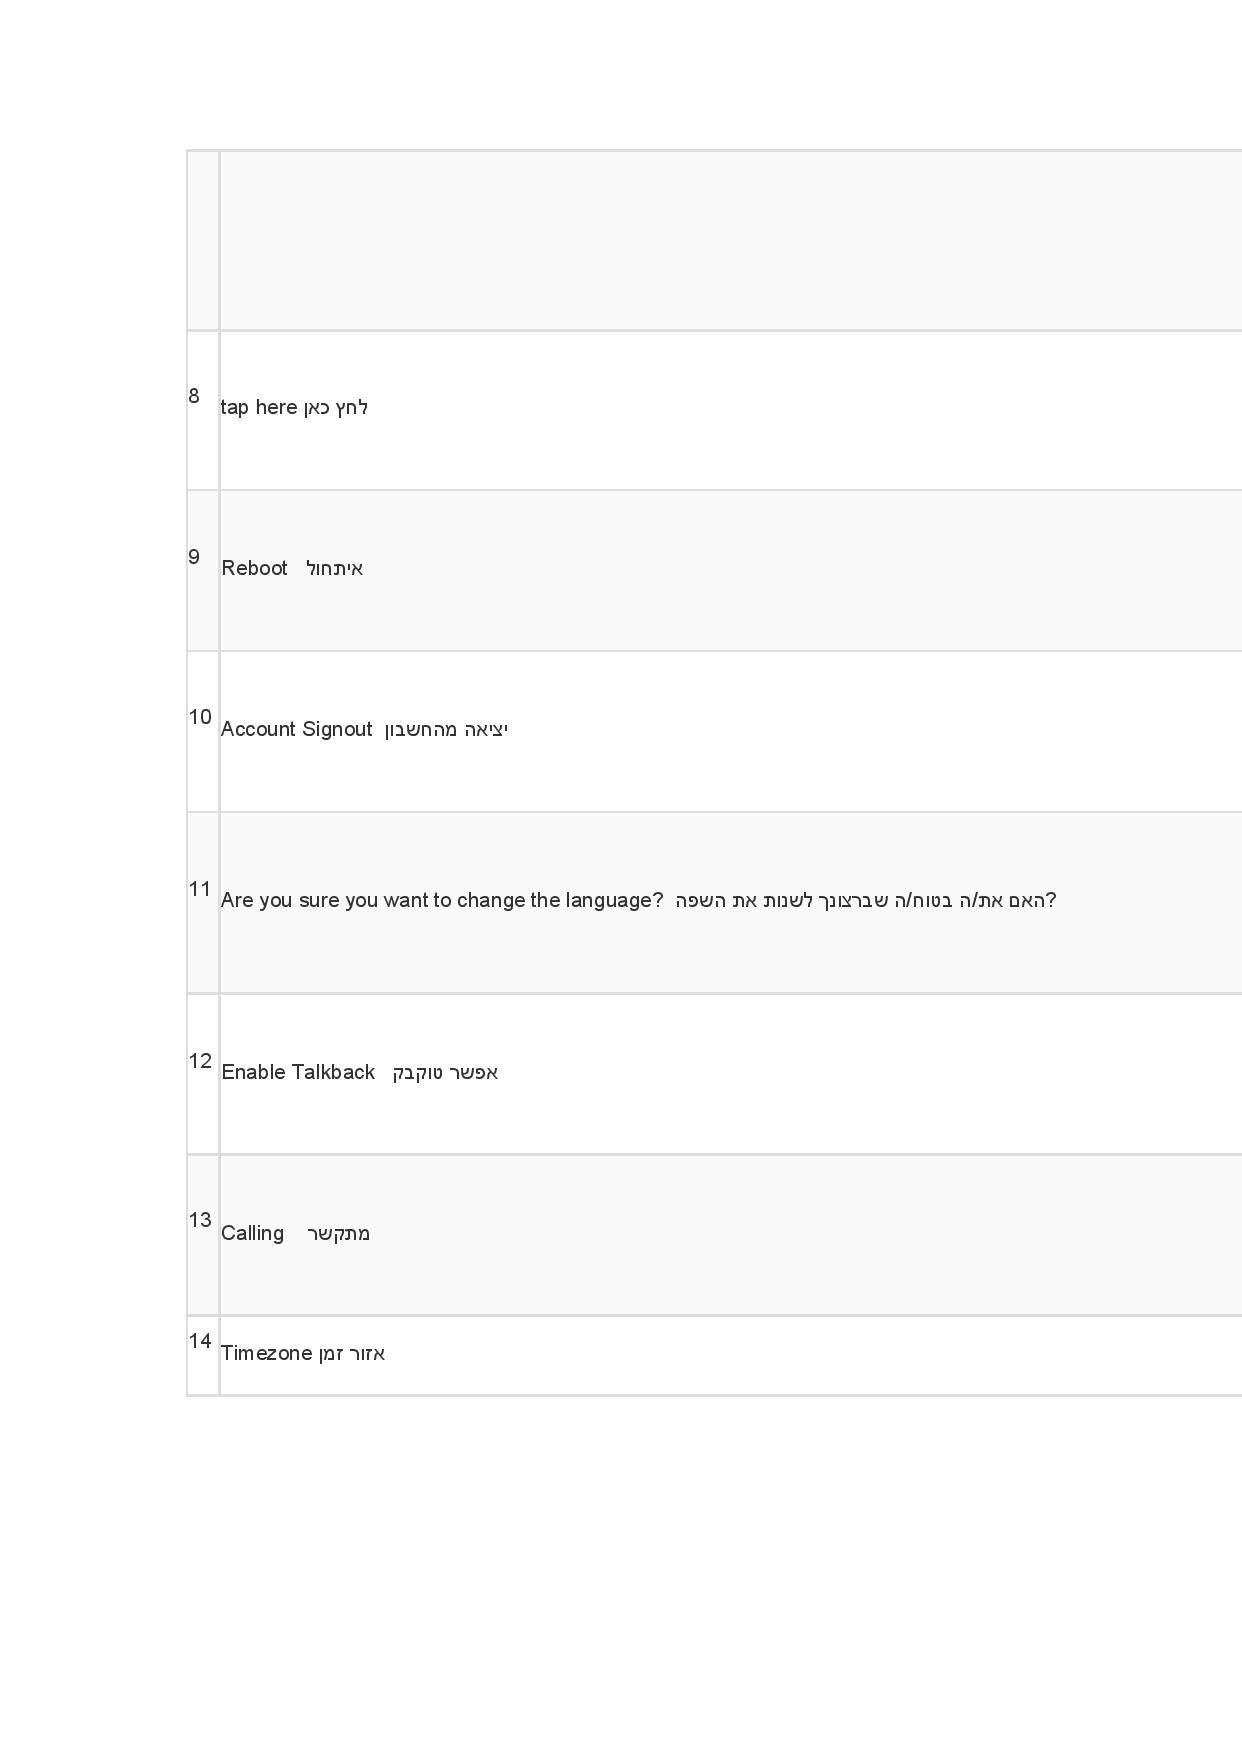Image resolution: width=1242 pixels, height=1756 pixels.
Task: Select 'Are you sure you want to change the language?'
Action: point(442,900)
